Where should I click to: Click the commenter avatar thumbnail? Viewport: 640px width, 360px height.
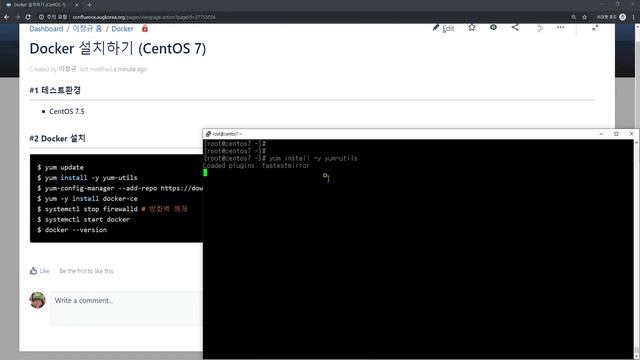click(37, 300)
